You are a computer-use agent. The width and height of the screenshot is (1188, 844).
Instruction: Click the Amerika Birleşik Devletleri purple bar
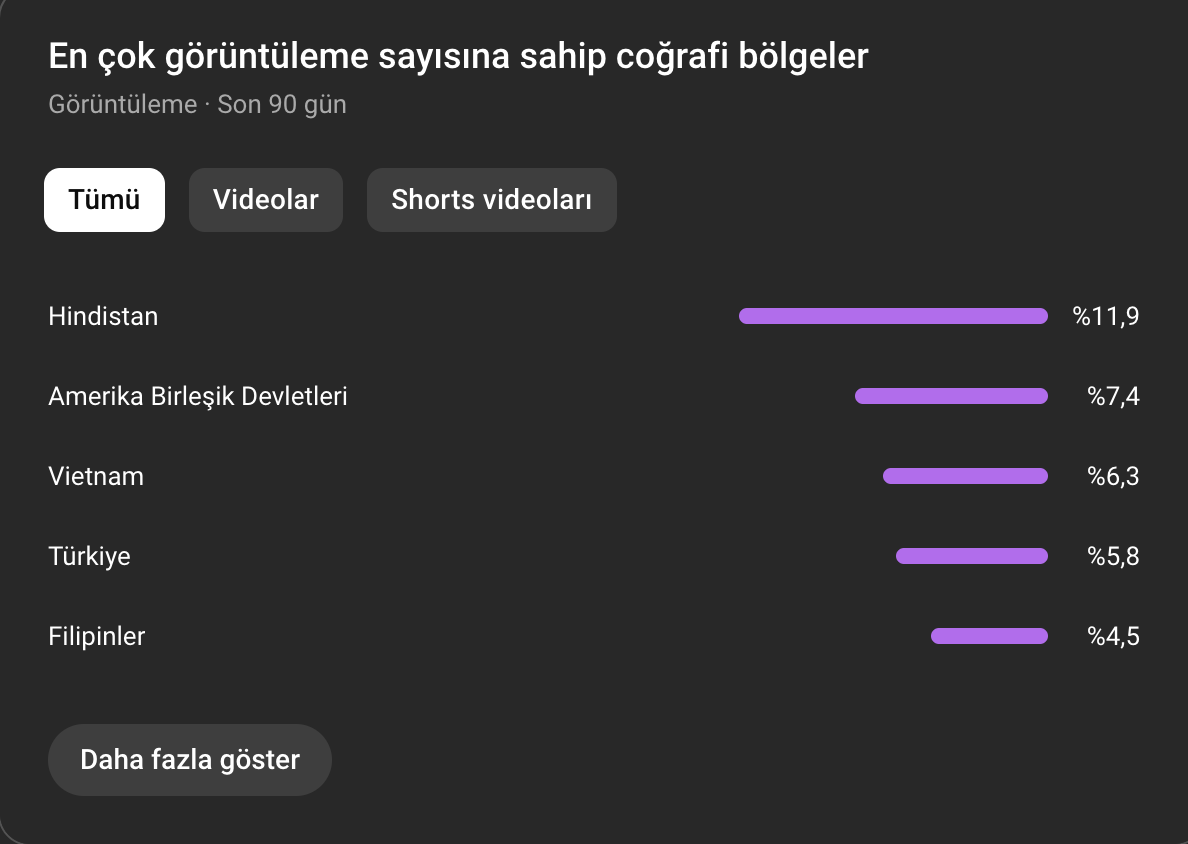(952, 396)
